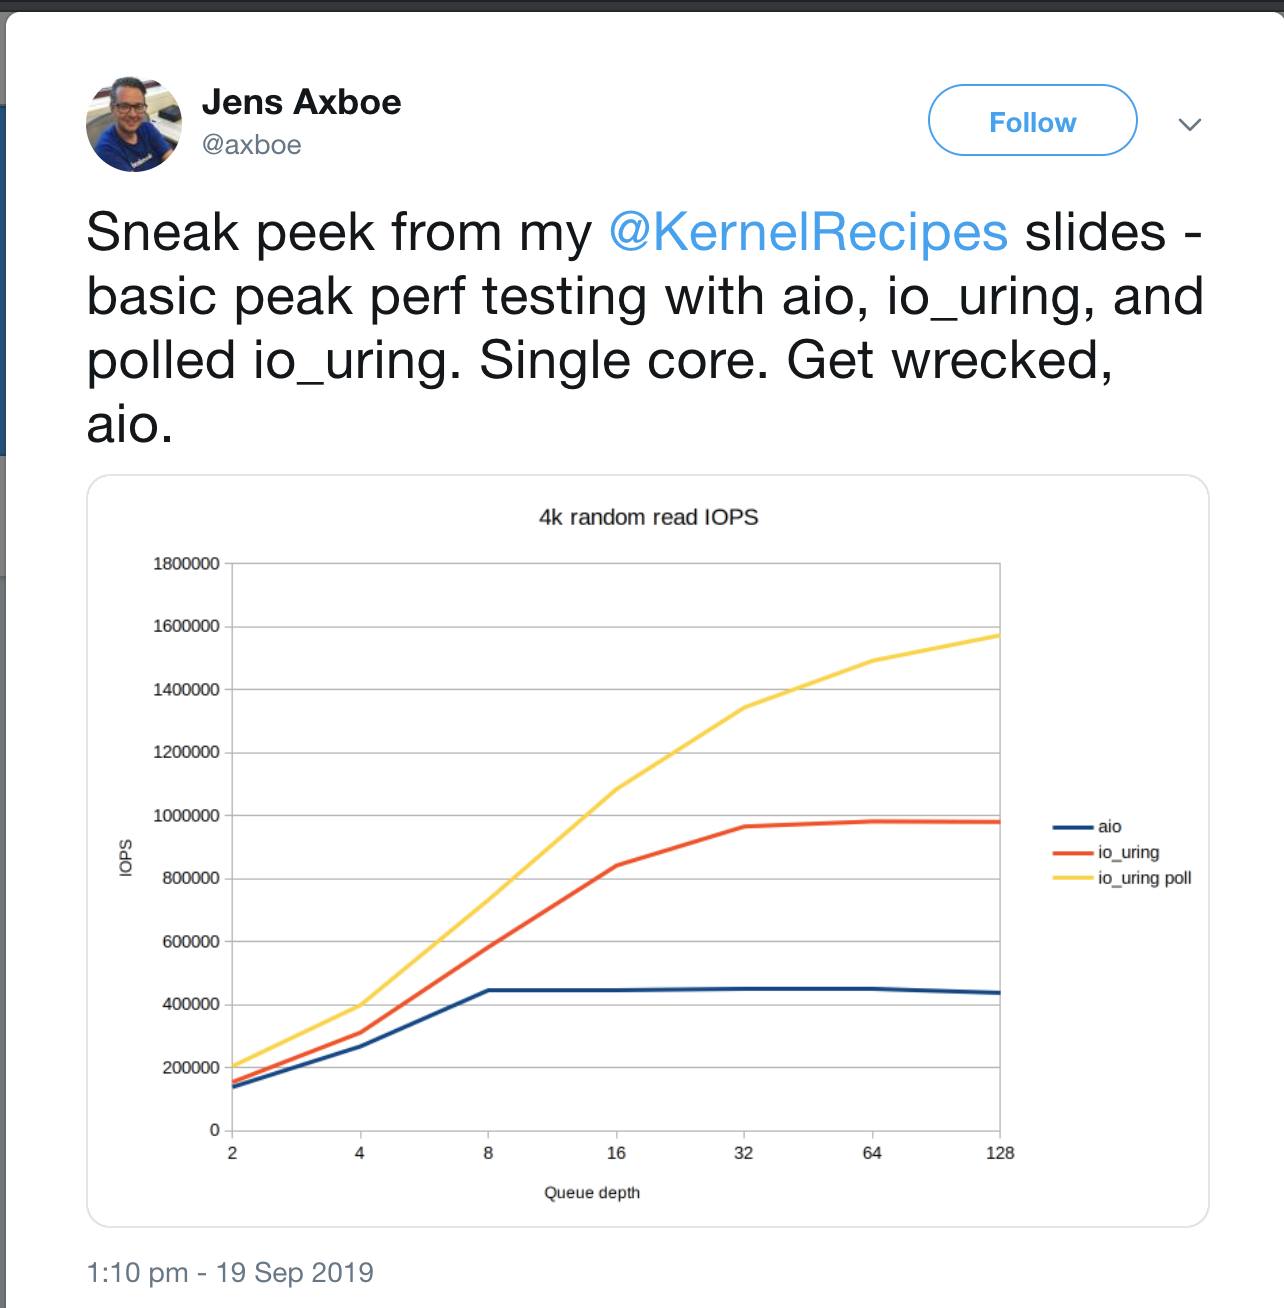Click the tweet timestamp 1:10 pm - 19 Sep 2019
Image resolution: width=1284 pixels, height=1308 pixels.
pyautogui.click(x=230, y=1272)
